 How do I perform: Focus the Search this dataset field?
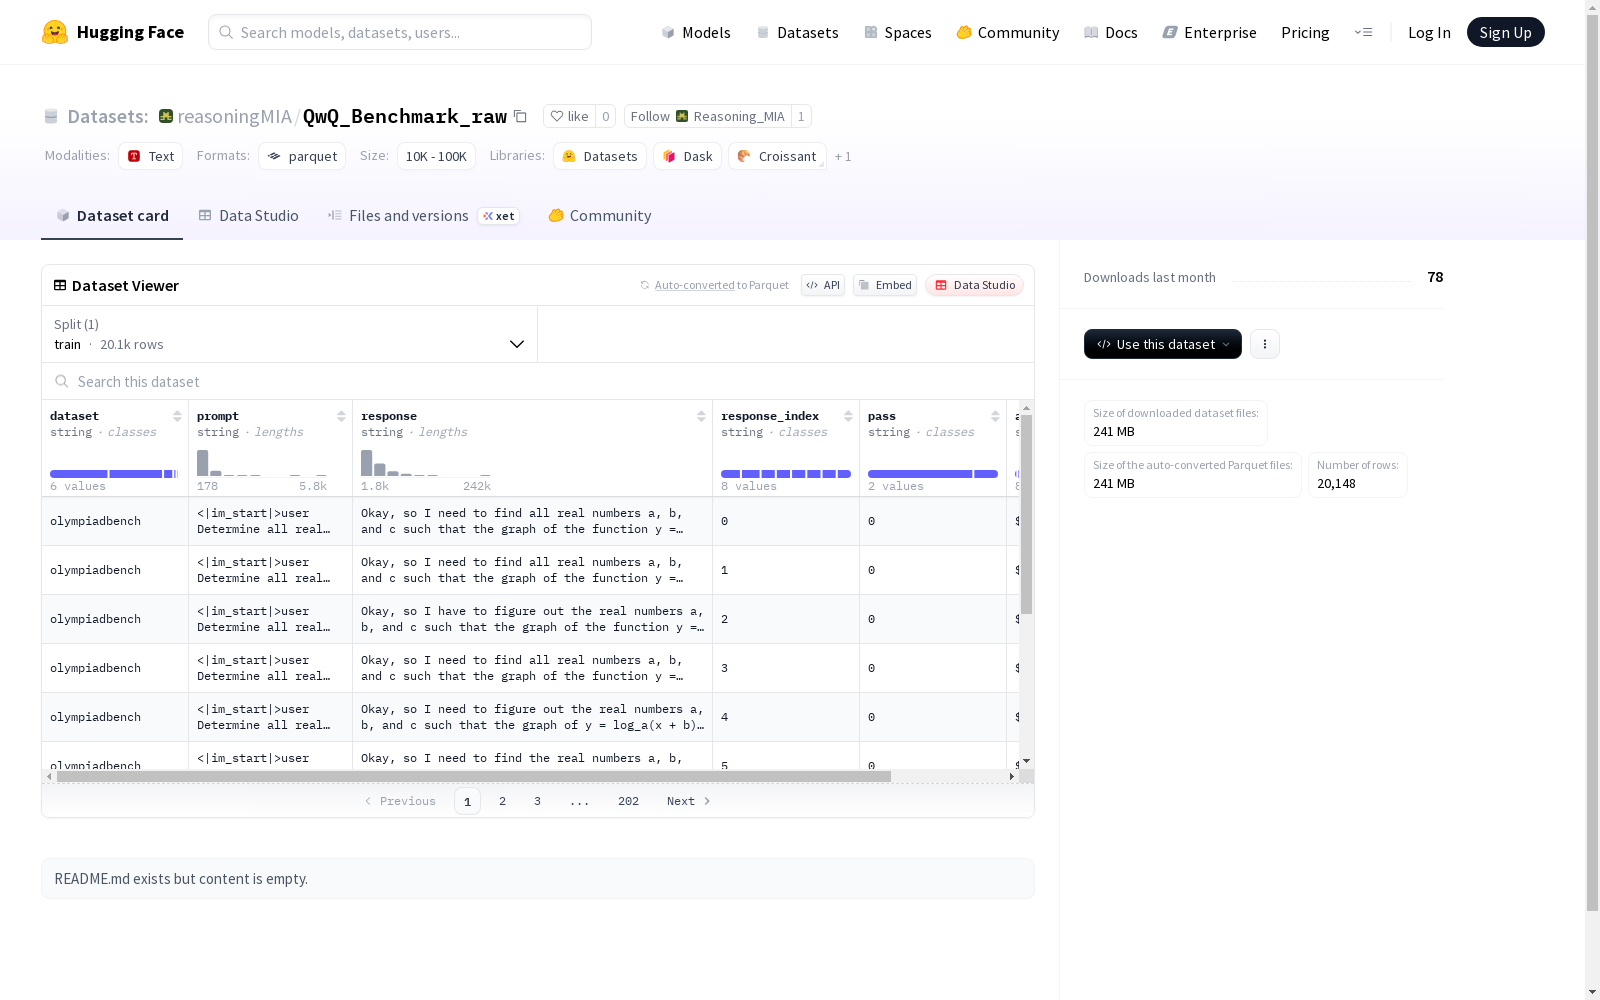tap(538, 381)
